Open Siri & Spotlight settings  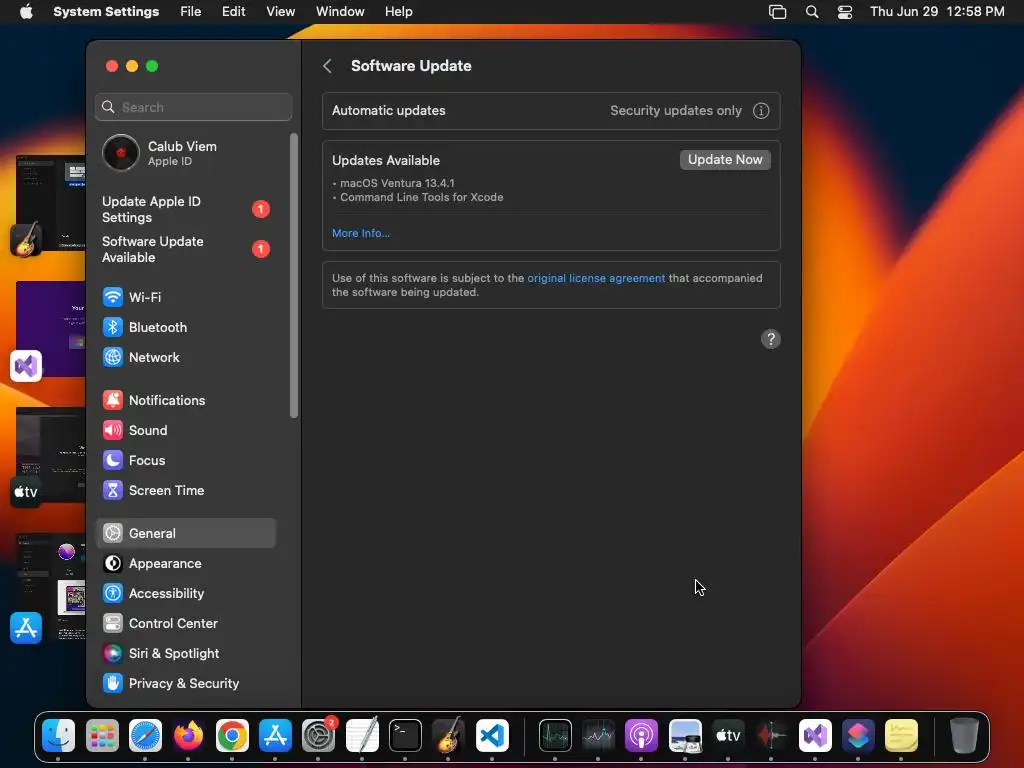click(185, 653)
